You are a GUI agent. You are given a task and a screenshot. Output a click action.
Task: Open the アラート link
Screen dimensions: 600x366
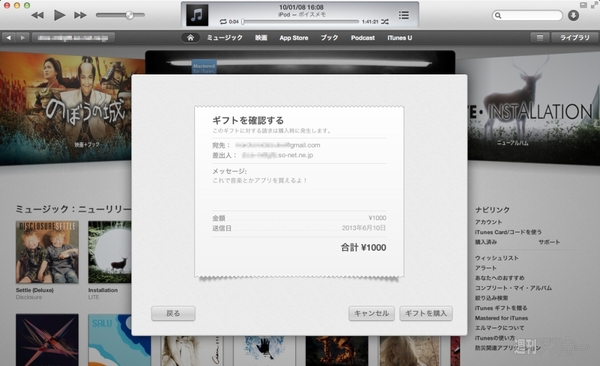tap(486, 268)
